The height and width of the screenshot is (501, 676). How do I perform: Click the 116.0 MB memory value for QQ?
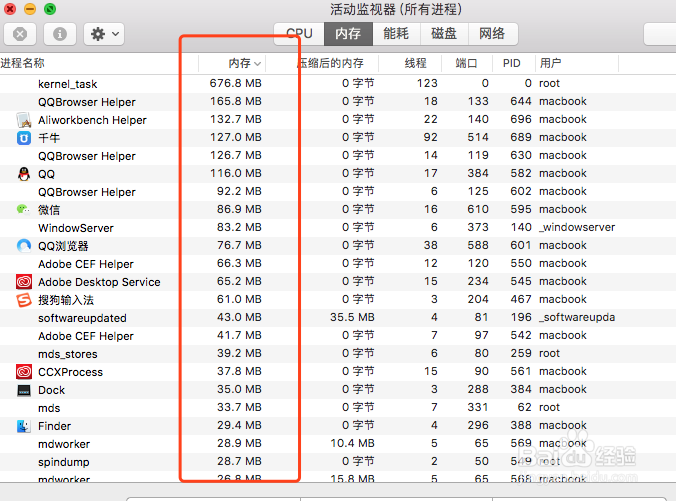point(236,173)
